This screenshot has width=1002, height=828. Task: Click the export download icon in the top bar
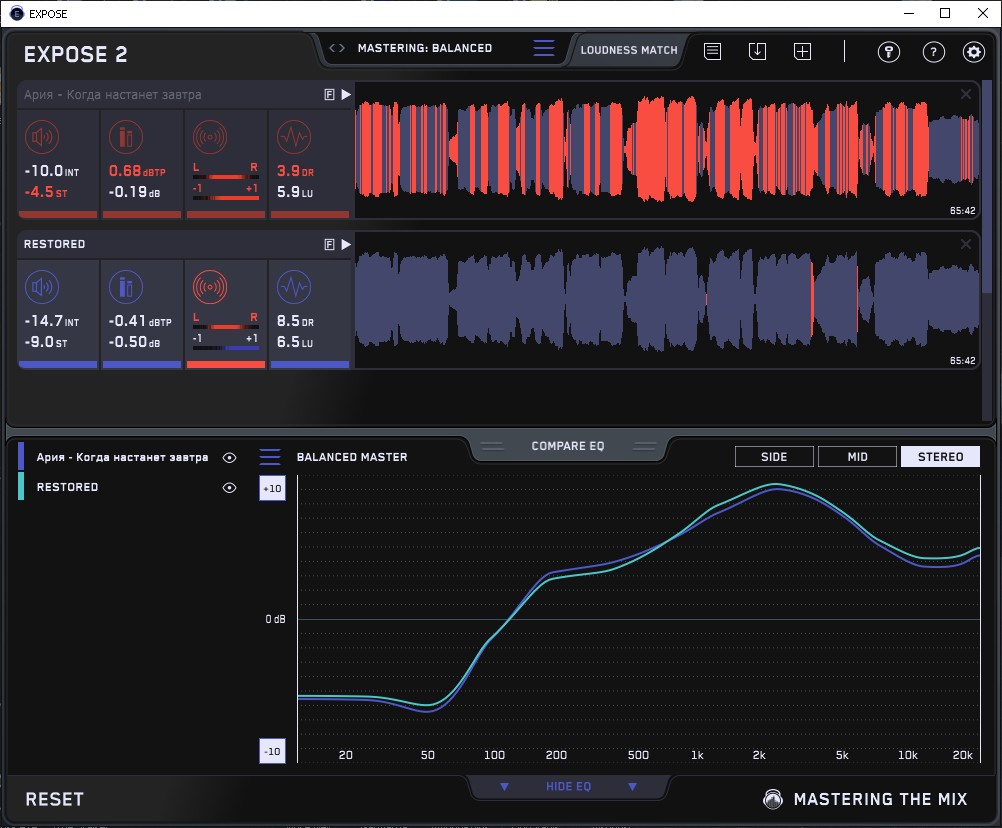pyautogui.click(x=757, y=51)
